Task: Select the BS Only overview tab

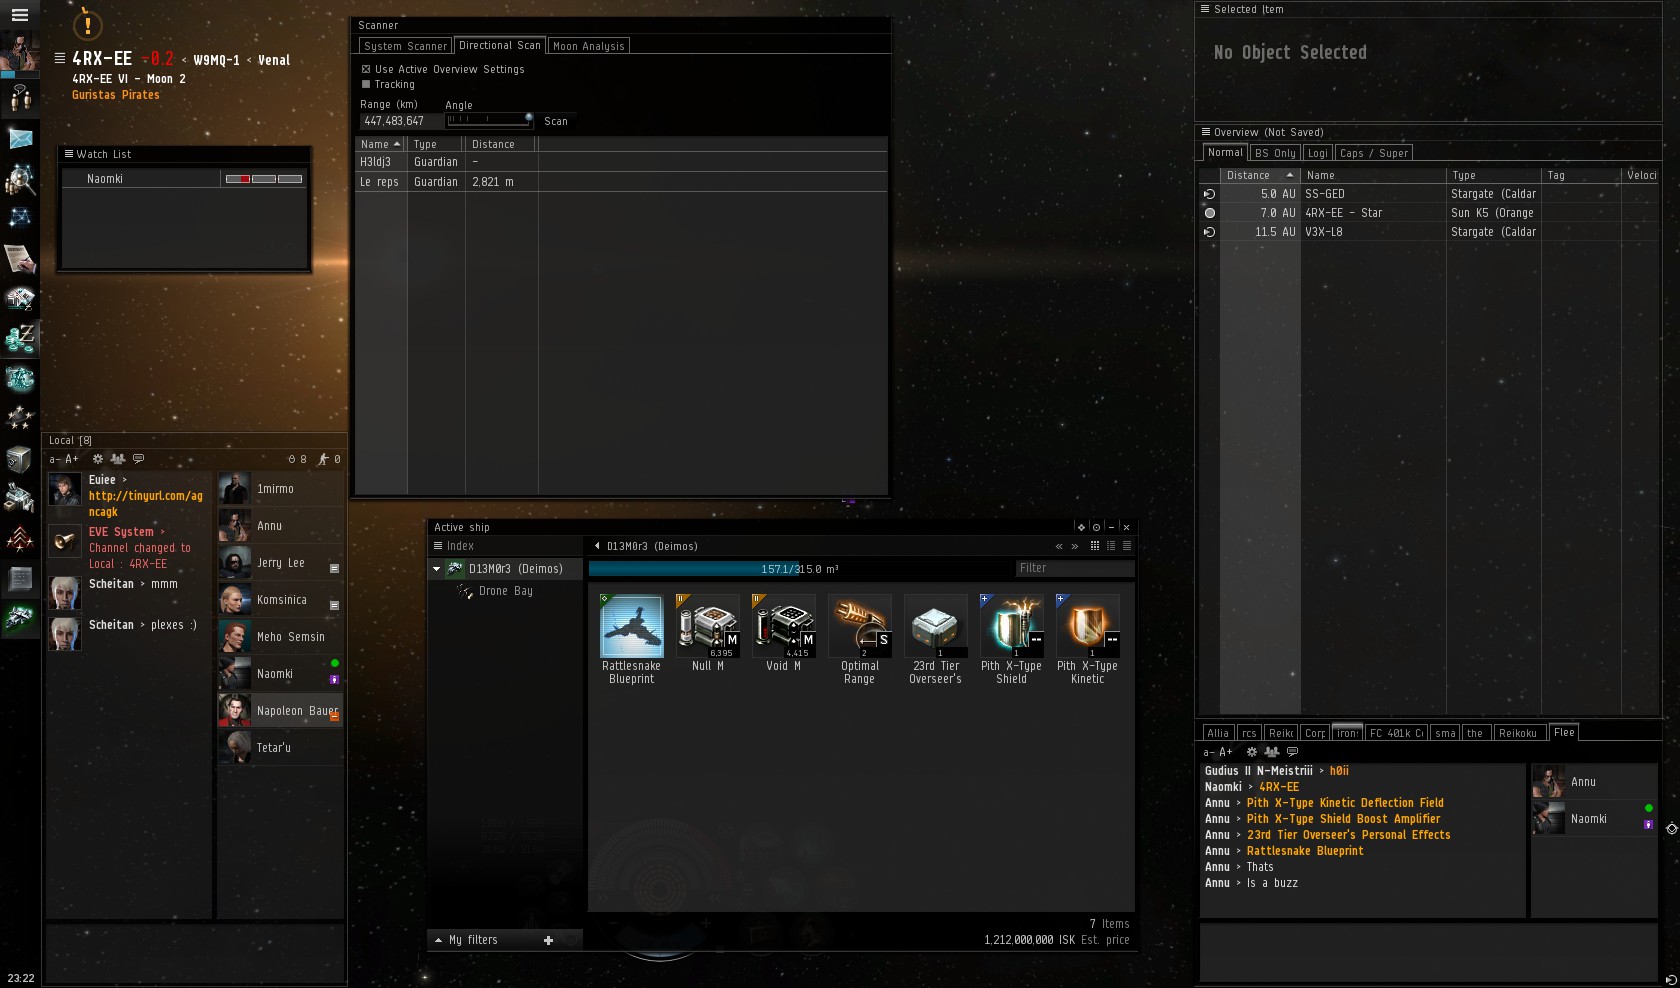Action: pos(1275,153)
